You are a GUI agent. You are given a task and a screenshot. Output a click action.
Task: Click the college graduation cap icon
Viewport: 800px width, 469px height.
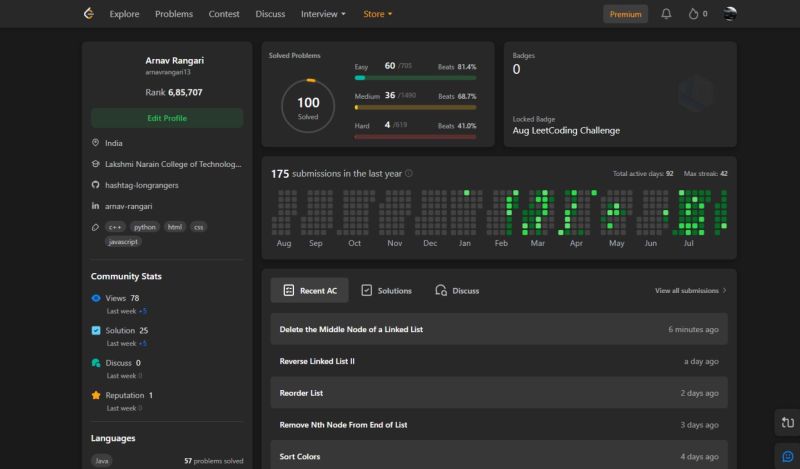[x=95, y=164]
